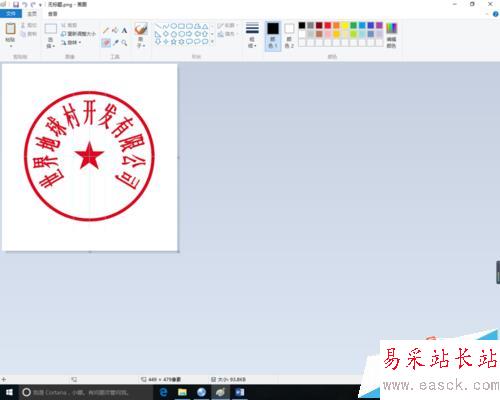The width and height of the screenshot is (500, 400).
Task: Expand the Shapes gallery more arrow
Action: pos(212,42)
